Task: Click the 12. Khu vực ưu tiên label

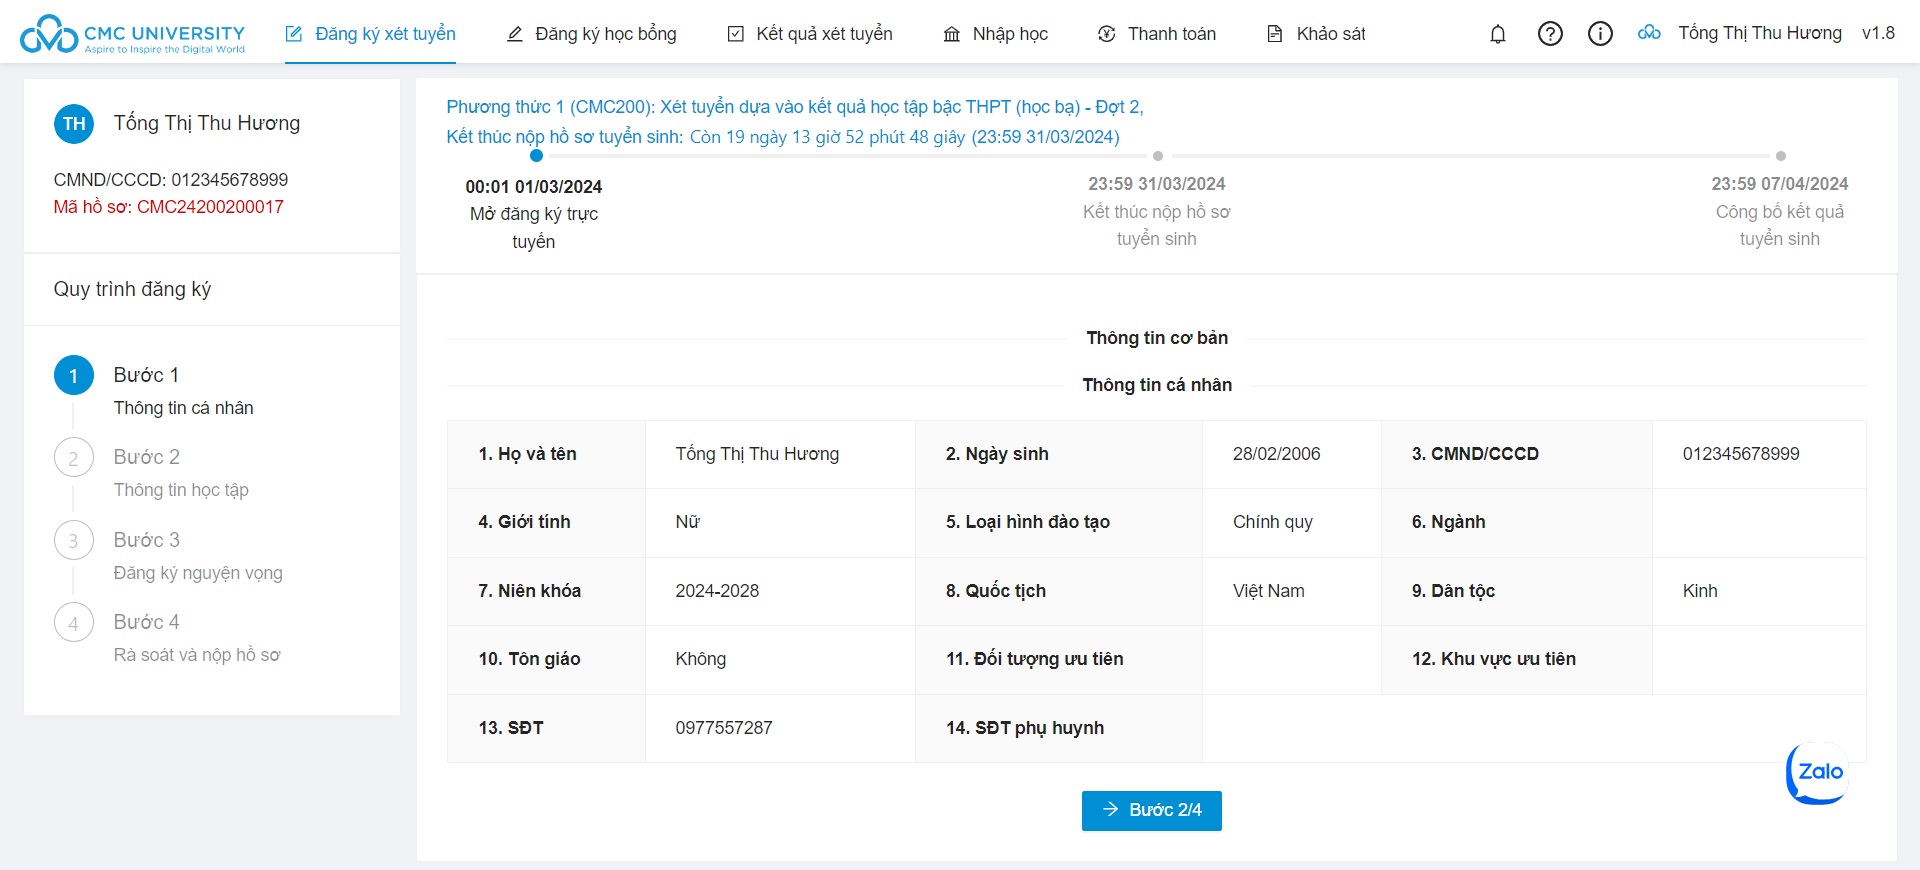Action: [1494, 659]
